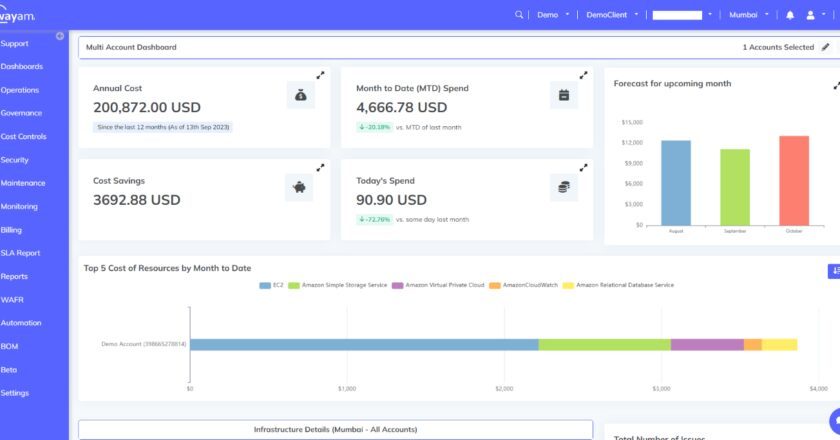Click the search magnifier icon
Image resolution: width=840 pixels, height=440 pixels.
[x=519, y=14]
